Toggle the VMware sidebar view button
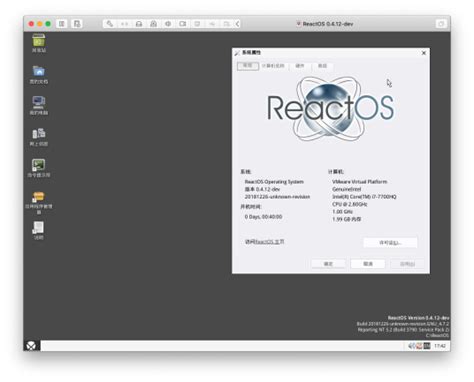 [x=62, y=24]
